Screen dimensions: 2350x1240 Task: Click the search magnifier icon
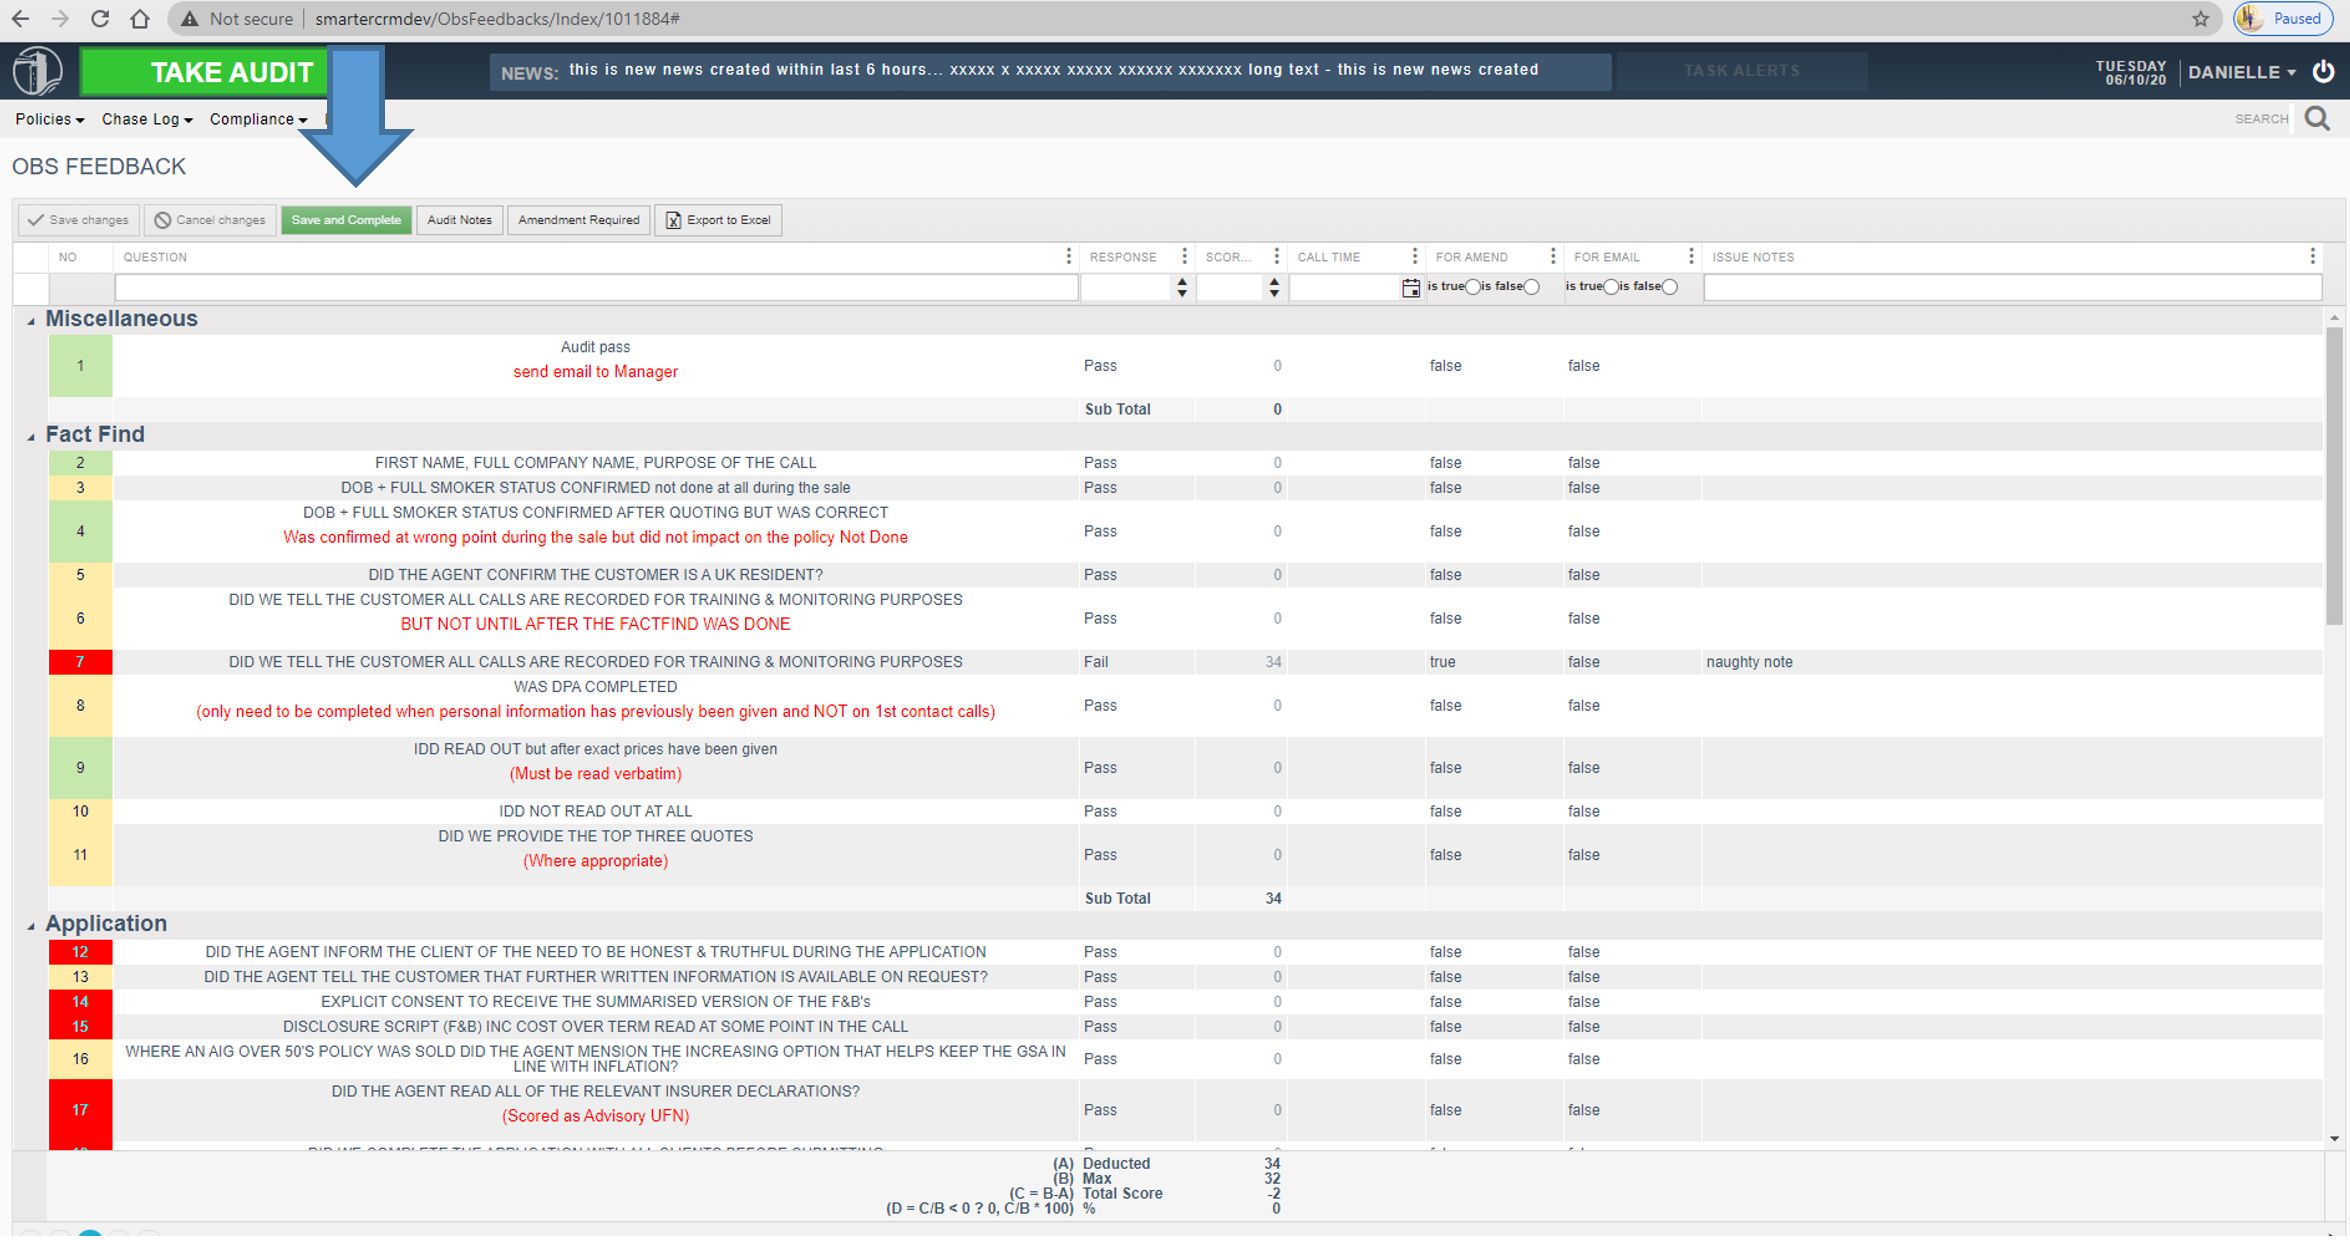(2317, 119)
